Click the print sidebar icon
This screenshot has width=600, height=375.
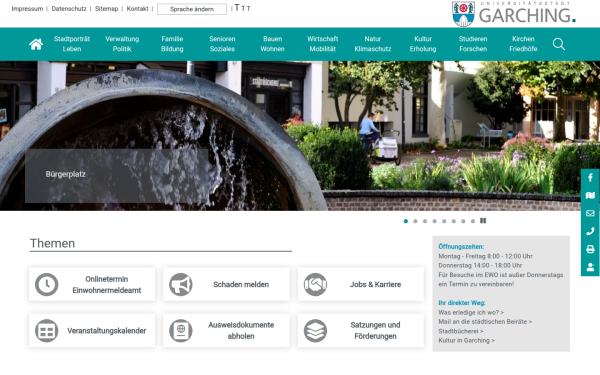click(590, 249)
